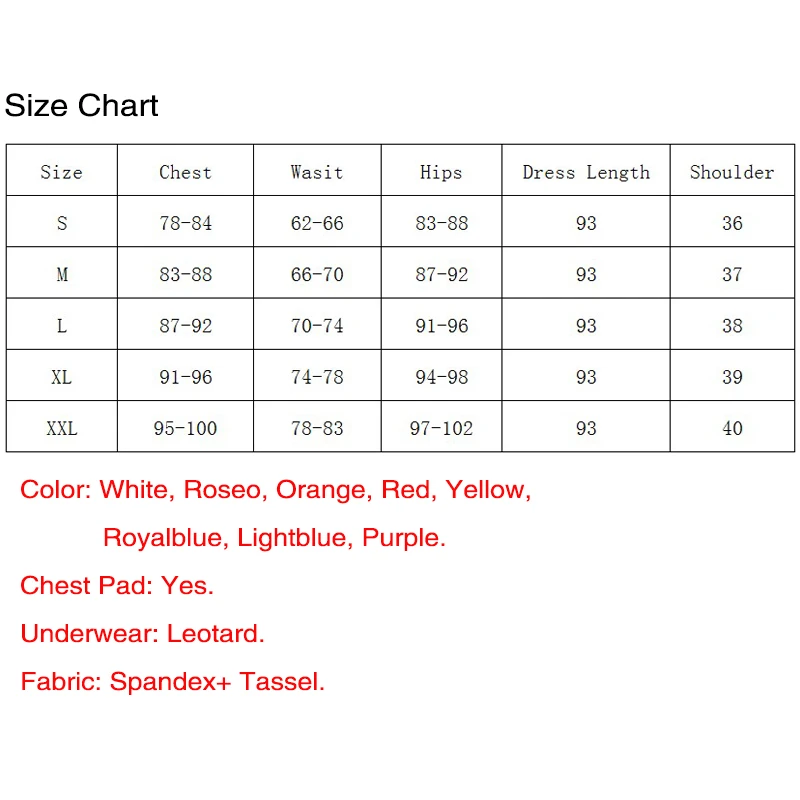800x800 pixels.
Task: Select the Shoulder column header
Action: pos(732,172)
